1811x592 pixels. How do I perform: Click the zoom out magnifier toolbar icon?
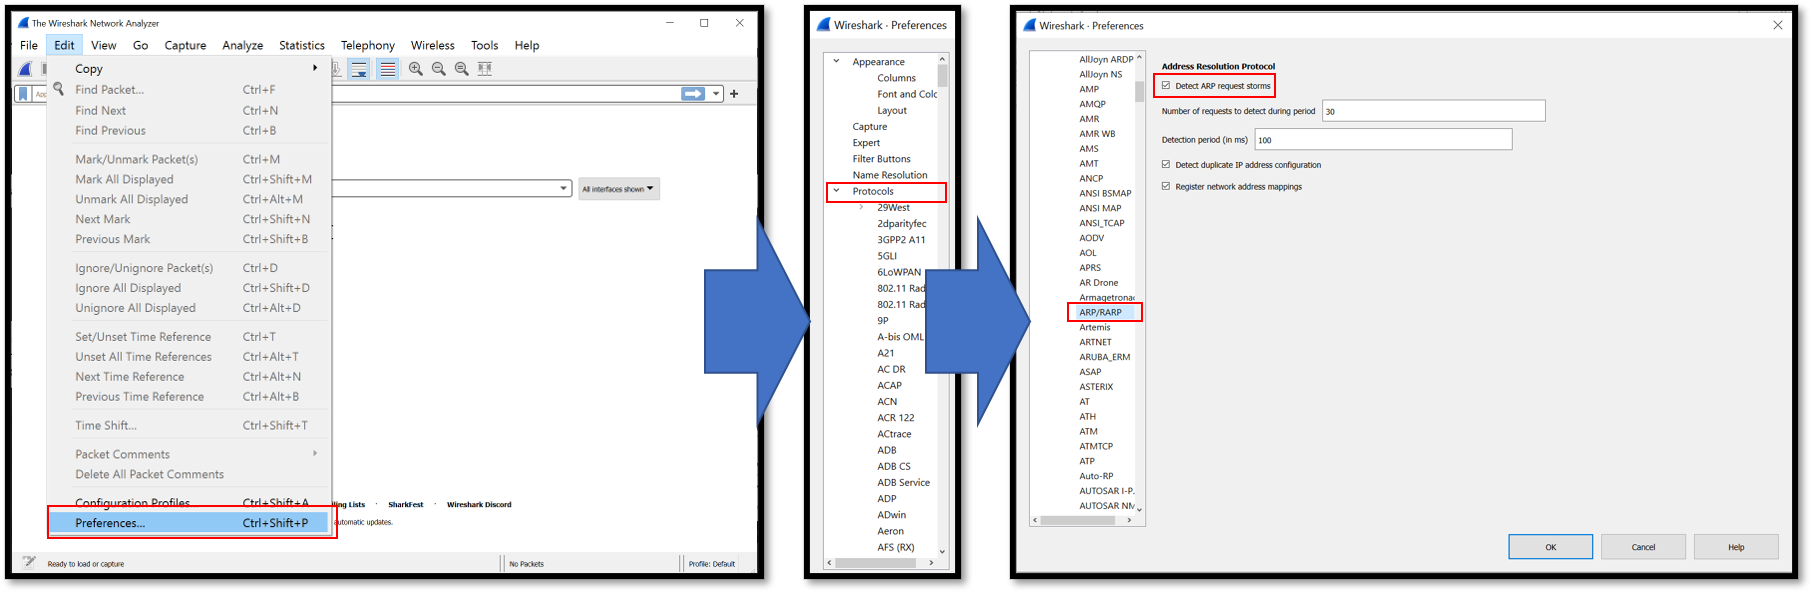pos(439,69)
